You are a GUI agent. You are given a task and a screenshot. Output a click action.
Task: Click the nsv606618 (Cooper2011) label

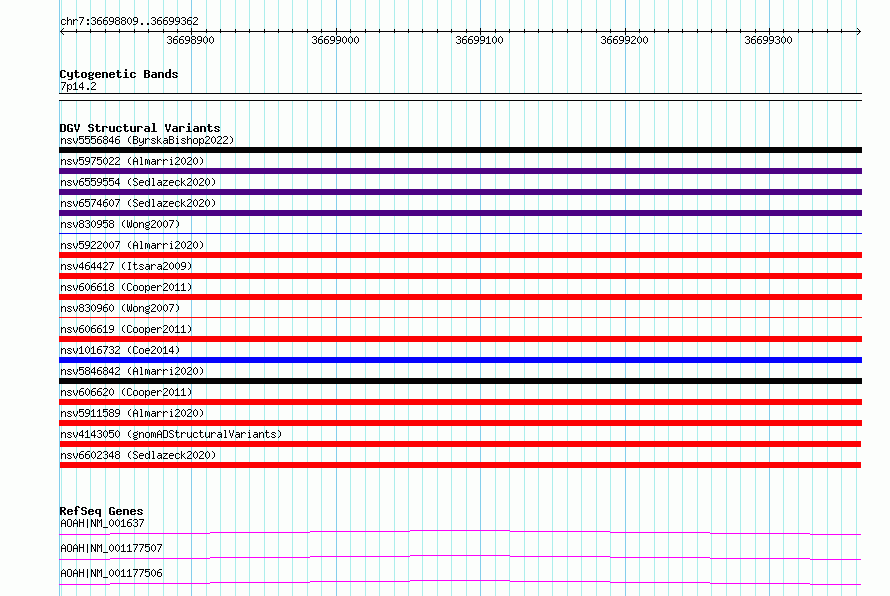click(x=126, y=287)
